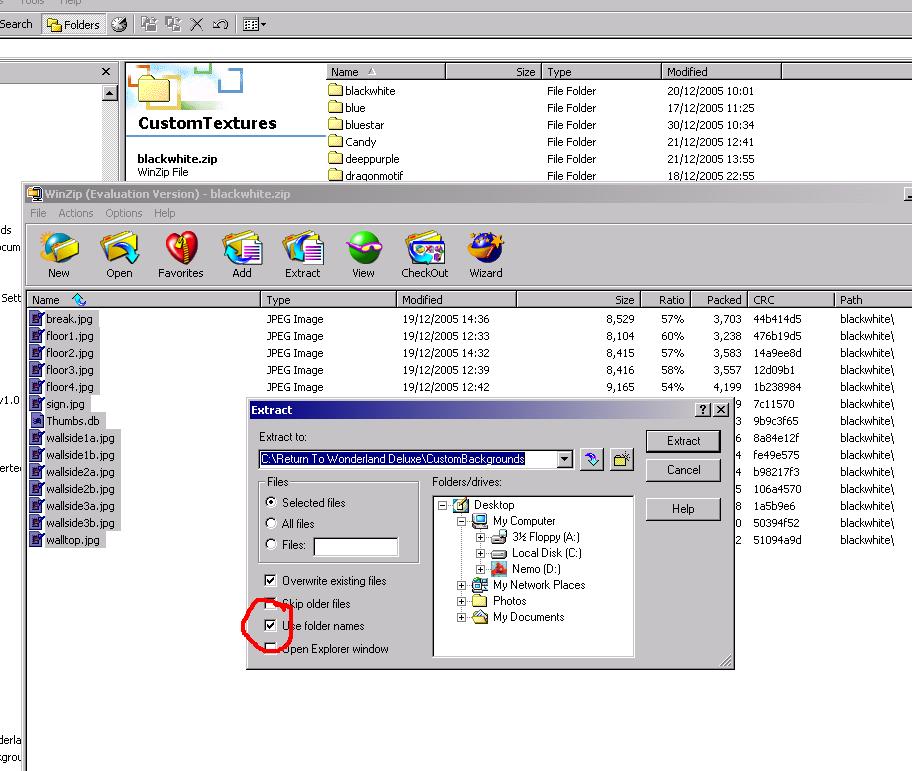Toggle Use folder names checkbox
912x771 pixels.
pos(270,626)
